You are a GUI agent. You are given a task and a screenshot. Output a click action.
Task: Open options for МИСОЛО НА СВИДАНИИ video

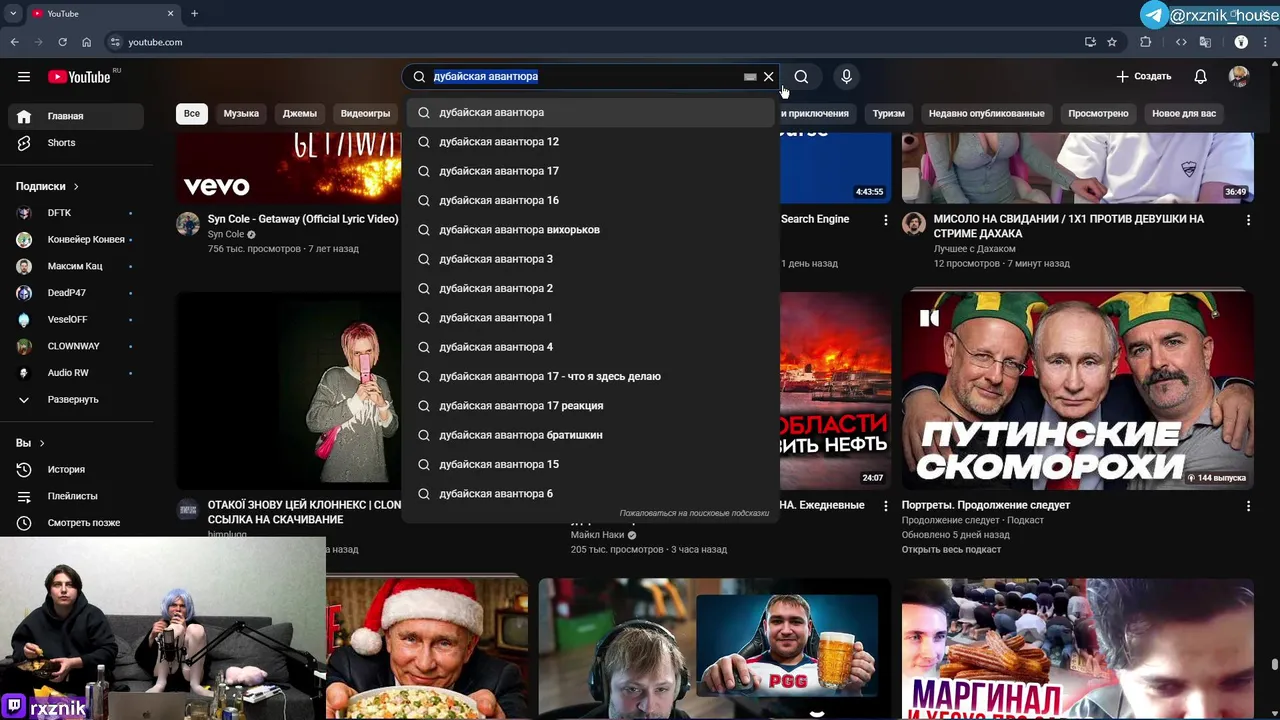coord(1248,220)
